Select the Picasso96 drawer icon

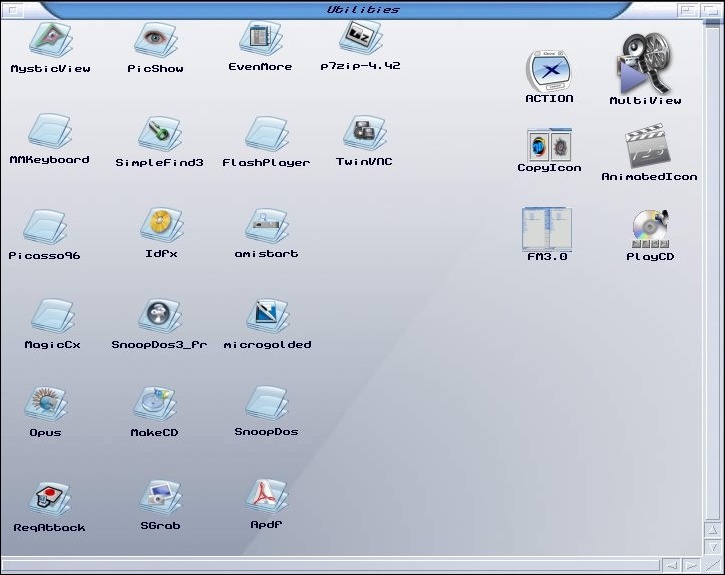(45, 227)
